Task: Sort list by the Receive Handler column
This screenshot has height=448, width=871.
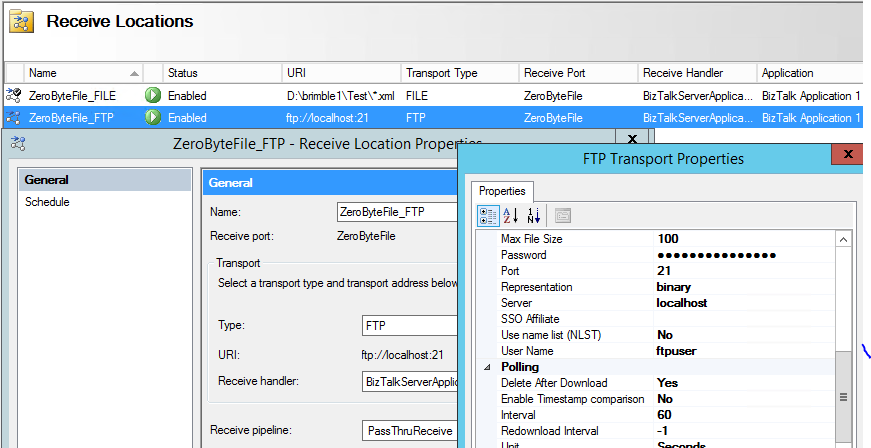Action: (x=698, y=73)
